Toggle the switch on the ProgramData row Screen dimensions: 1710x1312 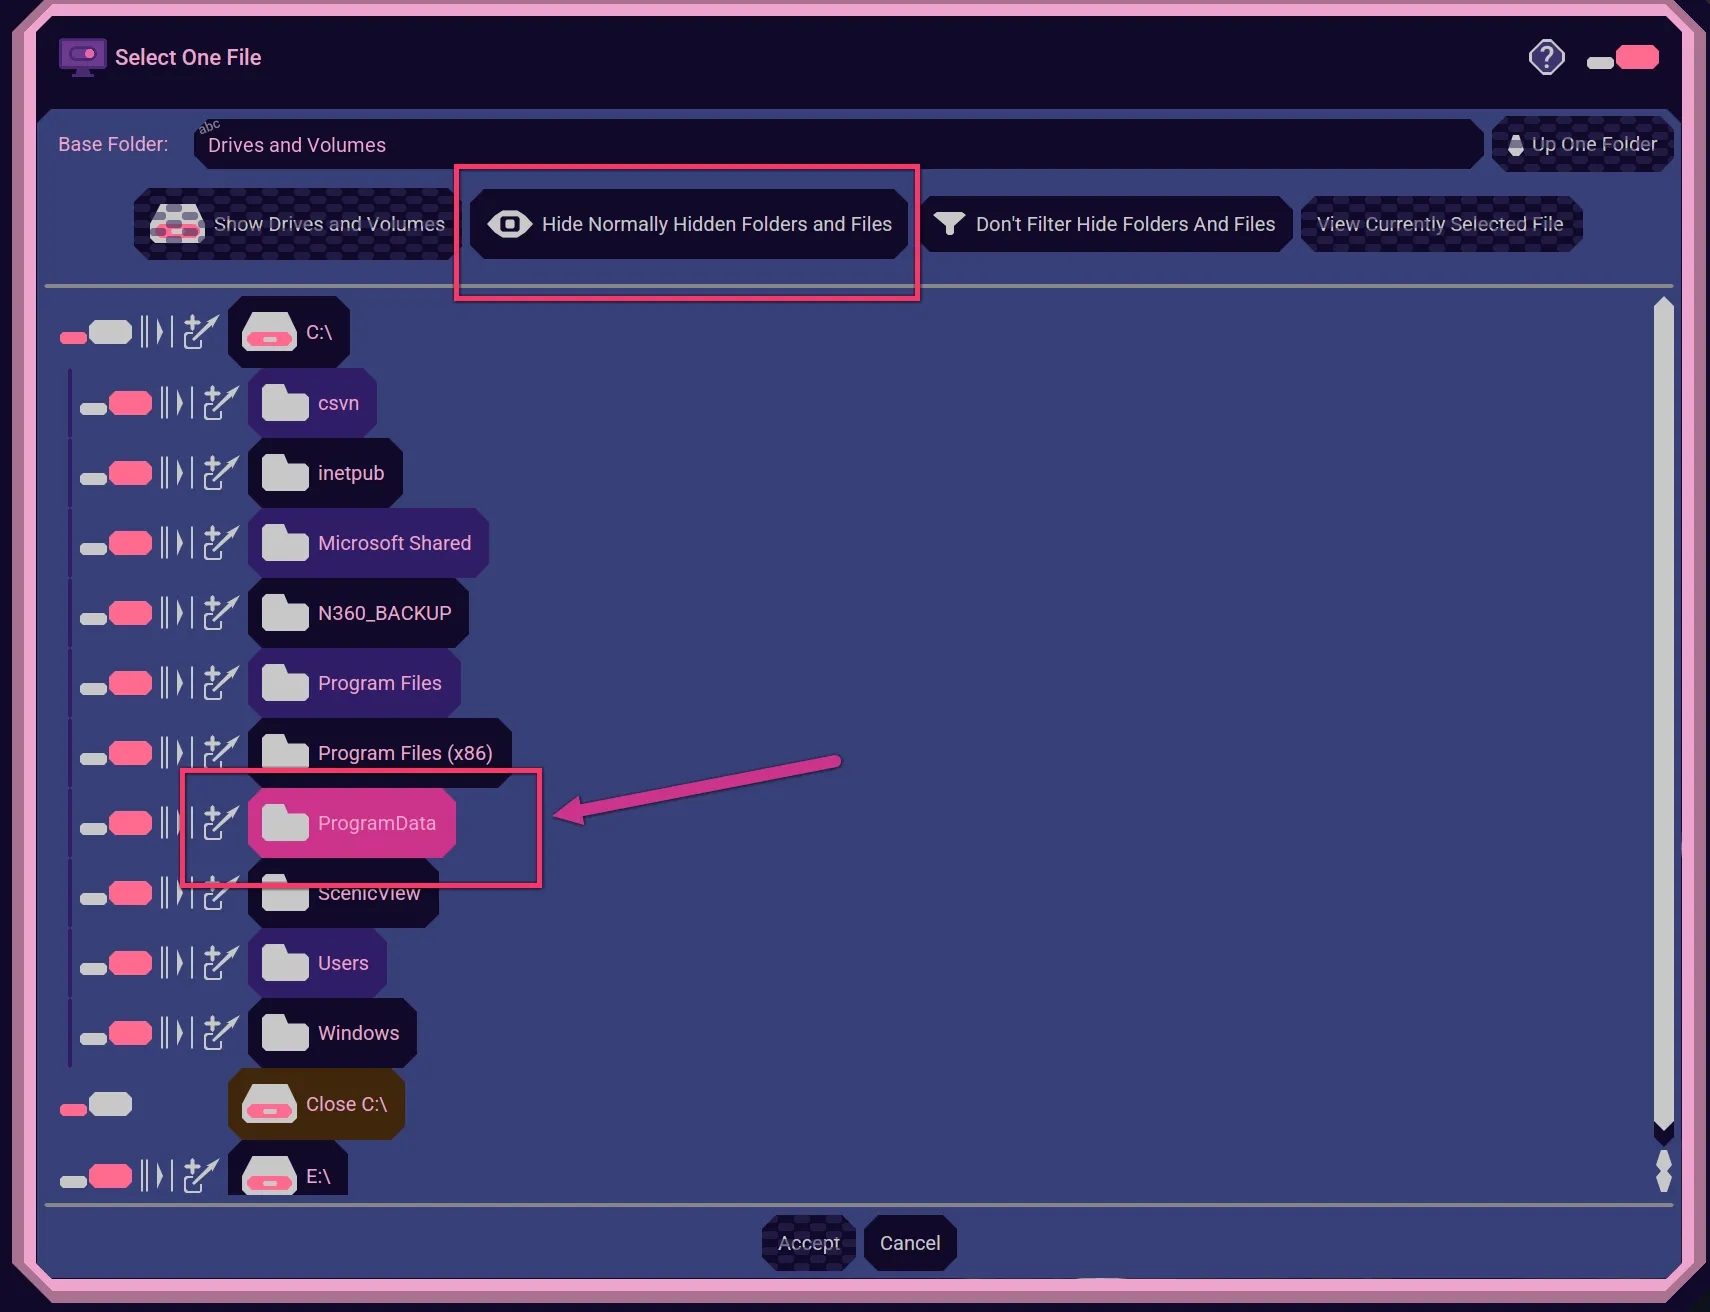coord(116,824)
